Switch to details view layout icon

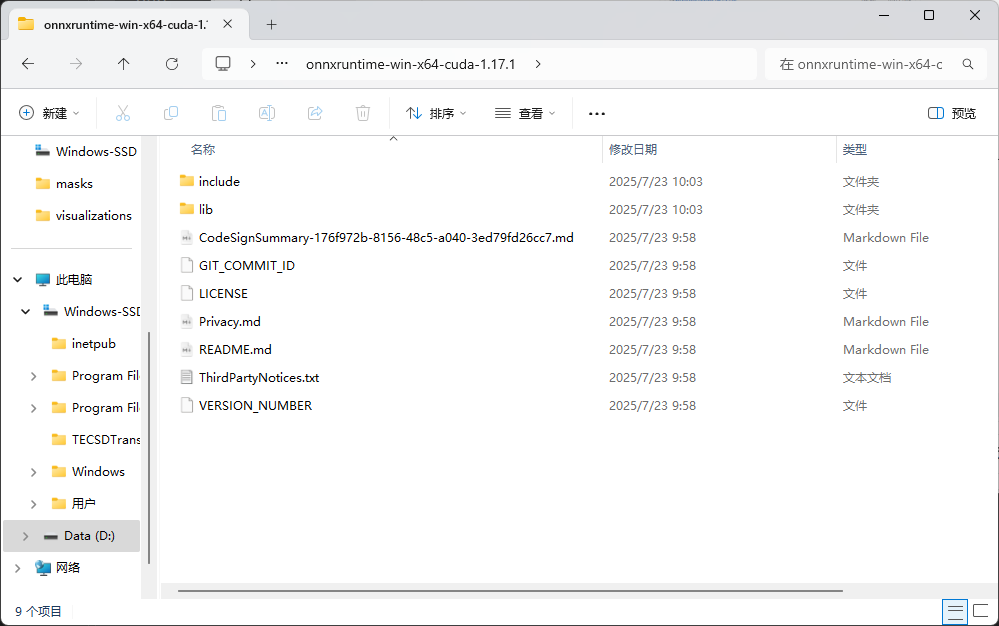(x=955, y=611)
